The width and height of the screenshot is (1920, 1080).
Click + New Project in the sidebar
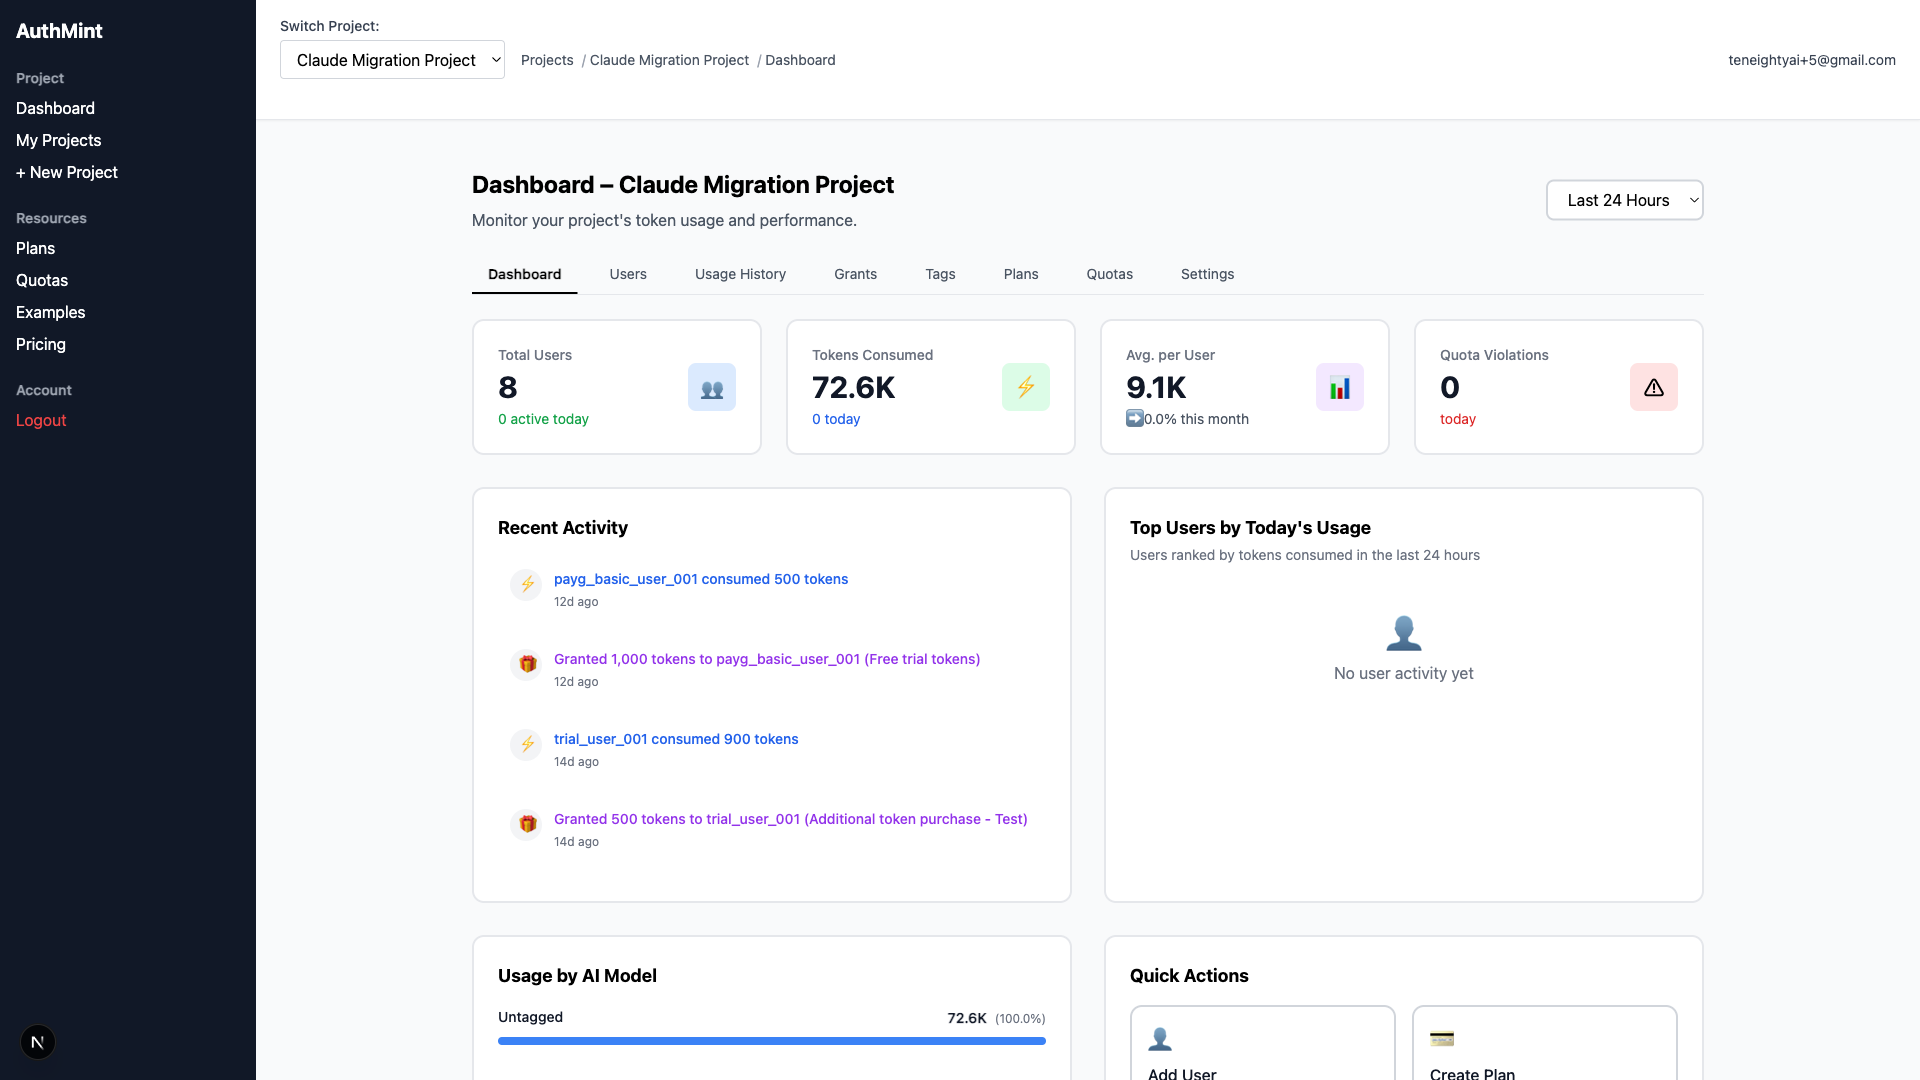tap(66, 172)
